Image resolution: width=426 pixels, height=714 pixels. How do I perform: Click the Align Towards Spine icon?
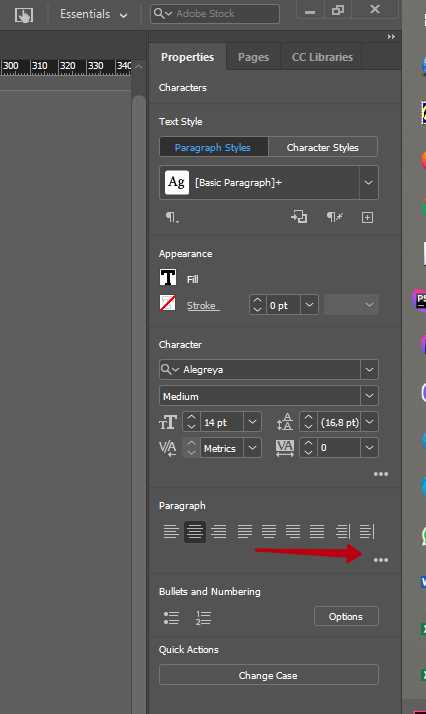(x=342, y=531)
